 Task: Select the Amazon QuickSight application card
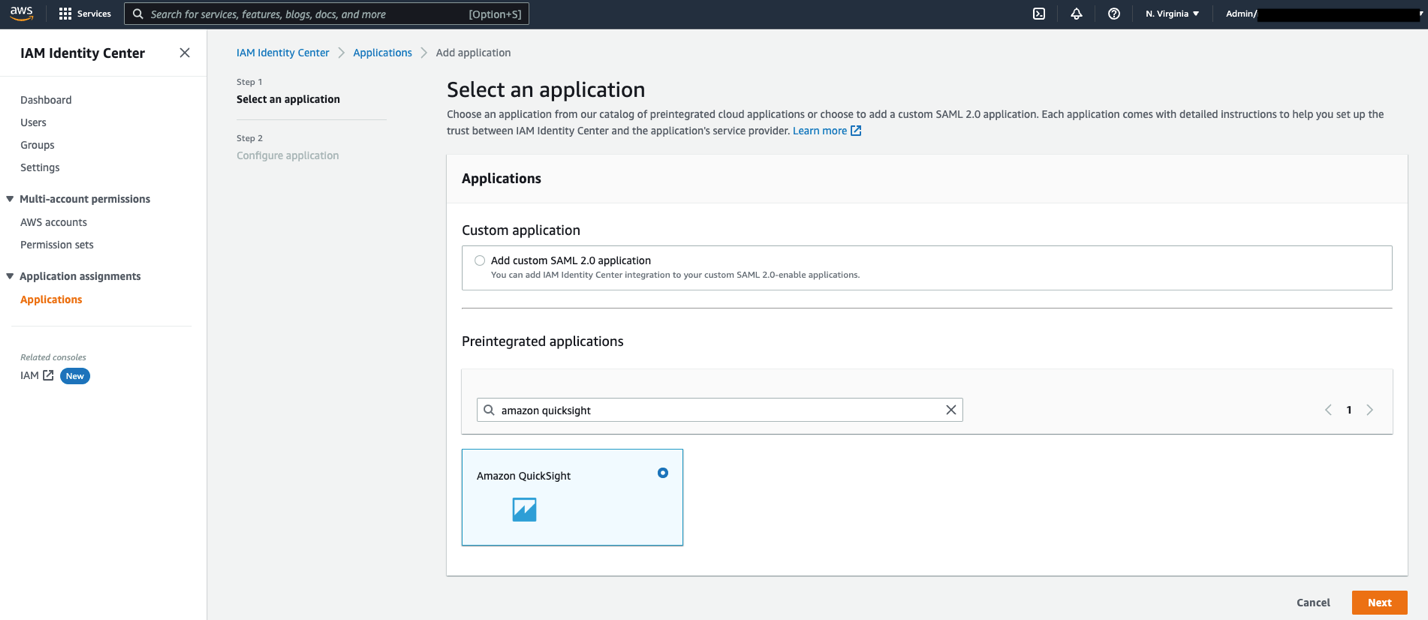pyautogui.click(x=572, y=497)
